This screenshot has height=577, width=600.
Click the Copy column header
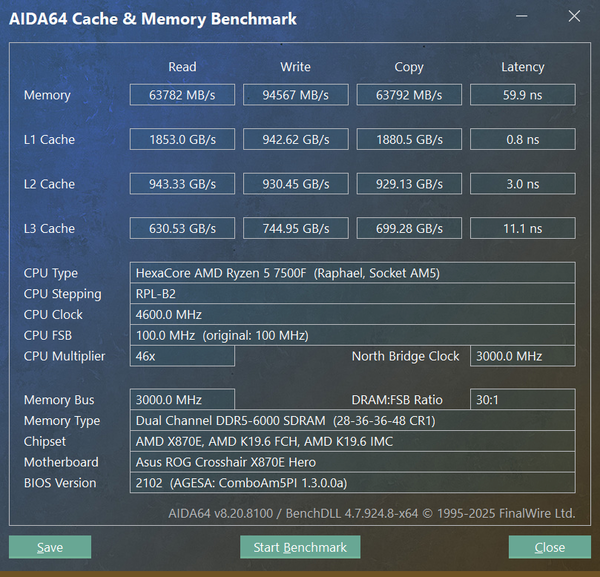(409, 67)
